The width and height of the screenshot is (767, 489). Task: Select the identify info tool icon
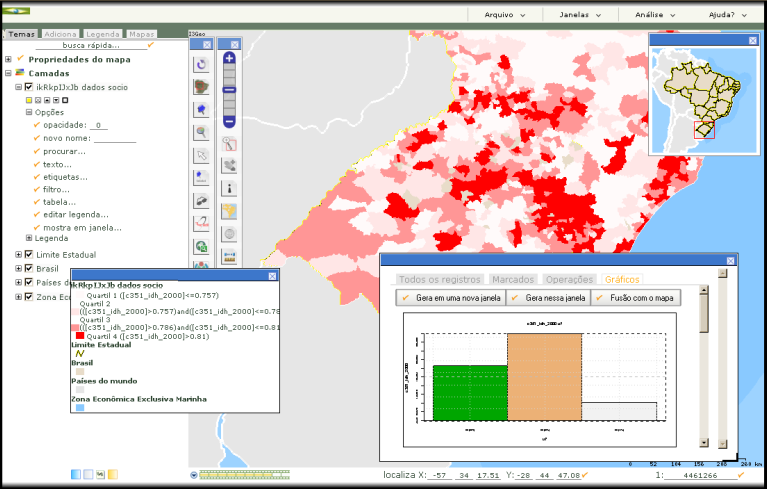tap(229, 187)
